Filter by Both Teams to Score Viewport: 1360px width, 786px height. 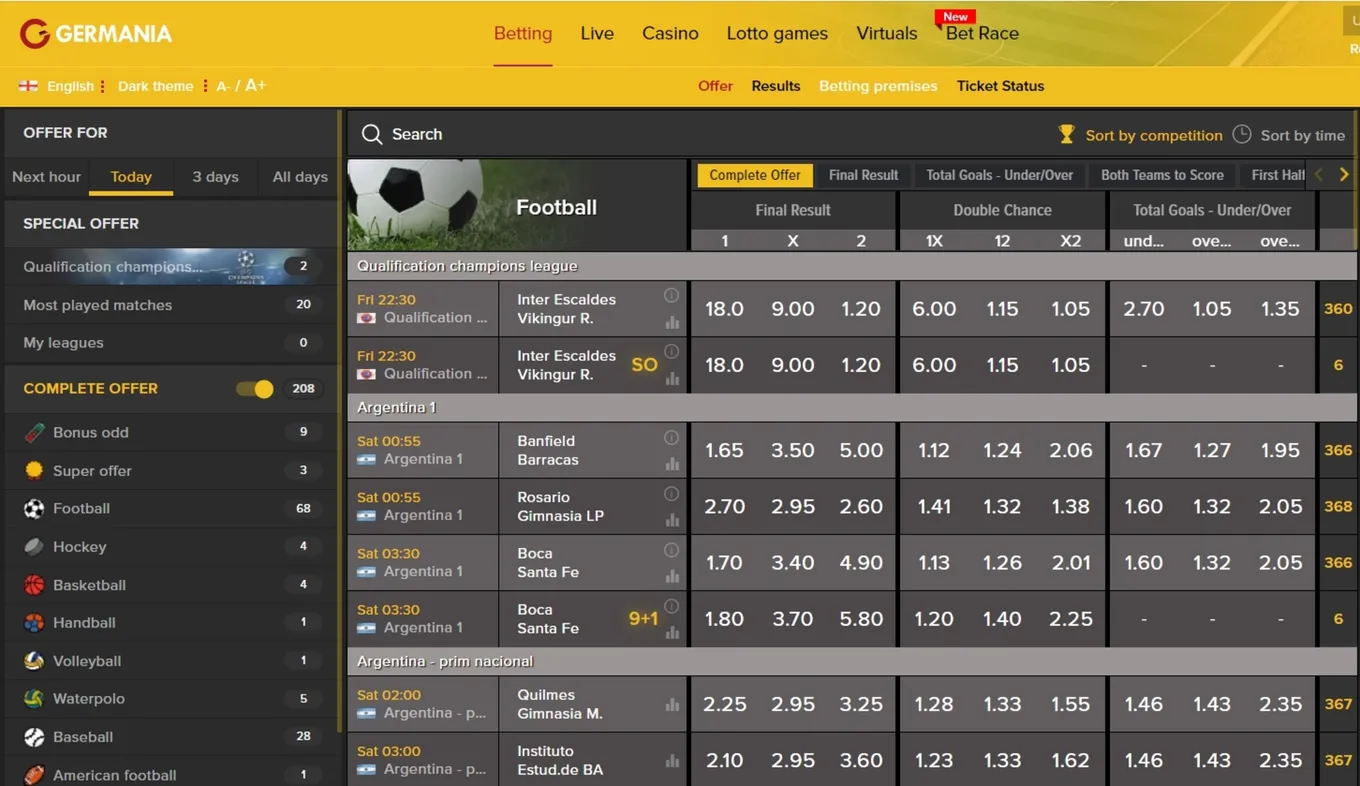pyautogui.click(x=1162, y=175)
